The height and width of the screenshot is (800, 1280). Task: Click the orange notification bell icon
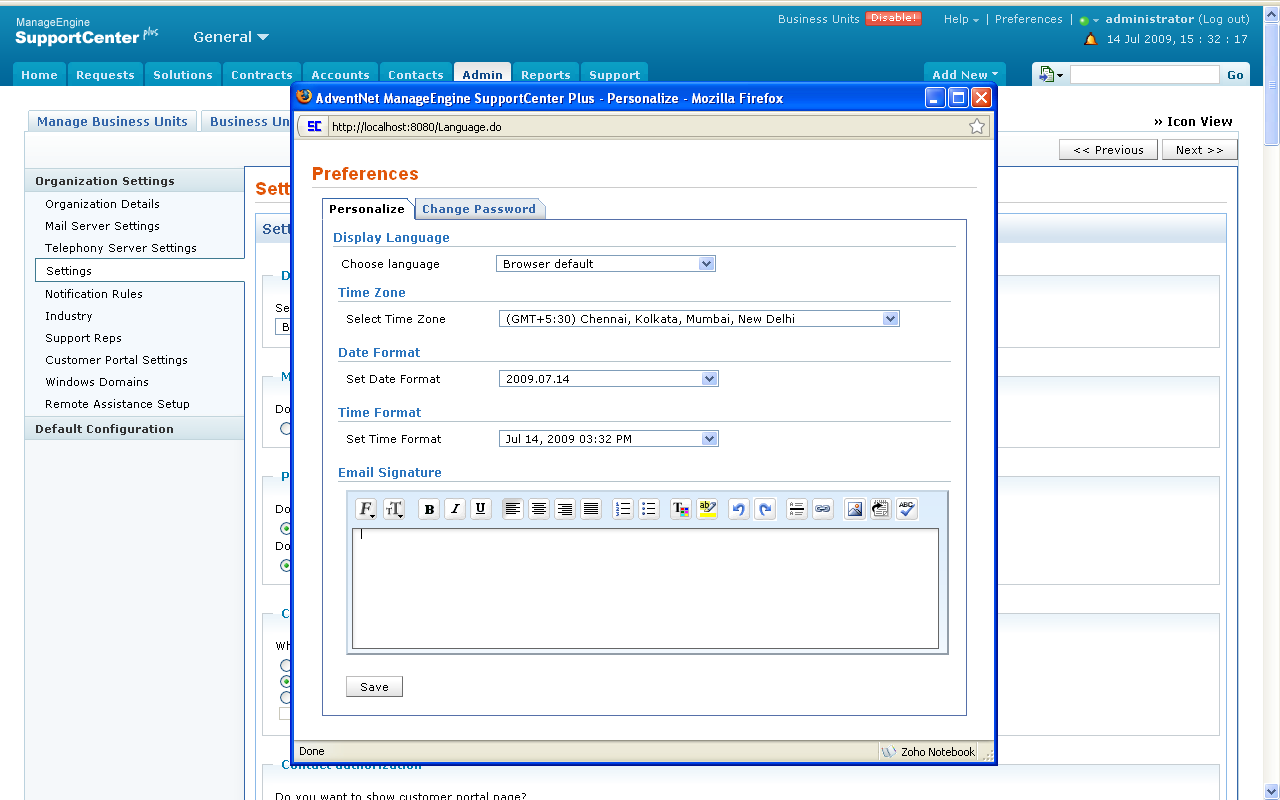point(1090,40)
